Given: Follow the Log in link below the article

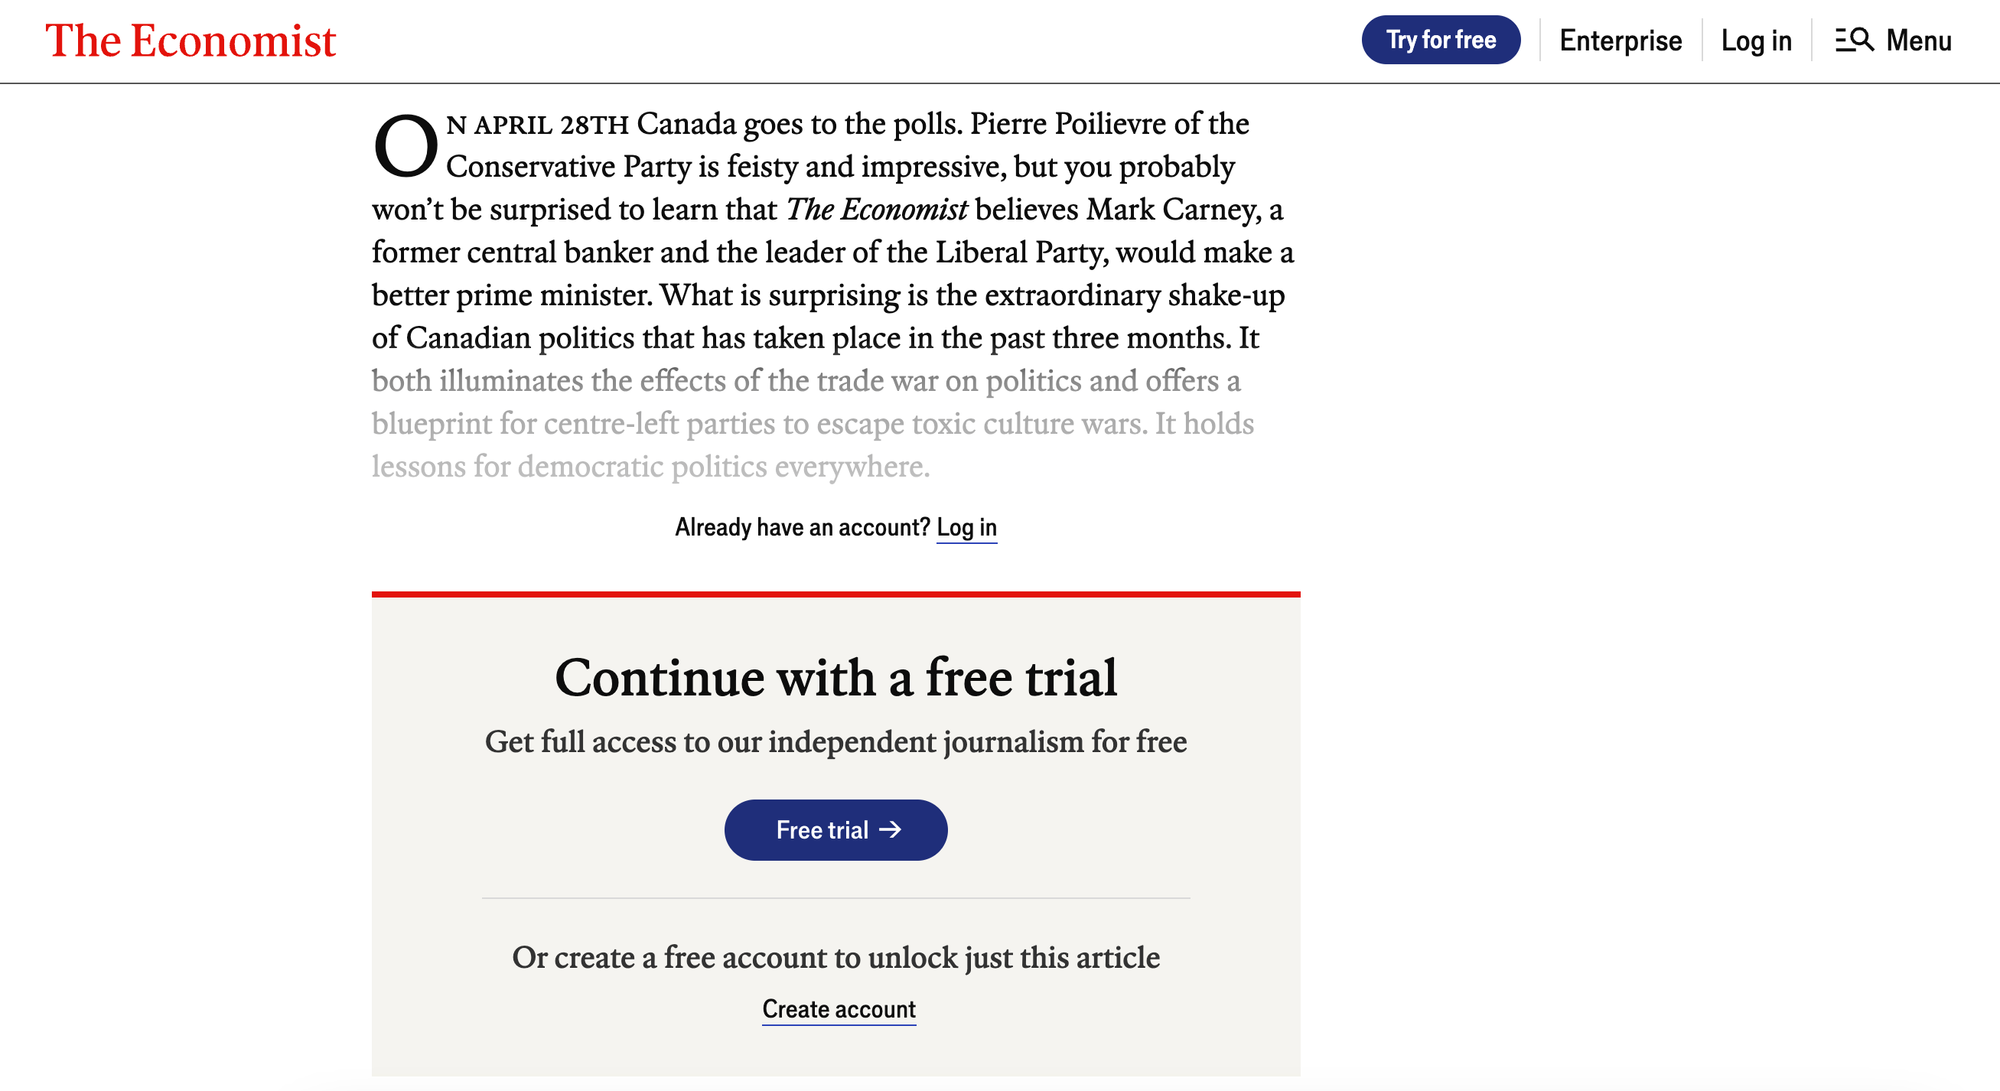Looking at the screenshot, I should [x=967, y=527].
